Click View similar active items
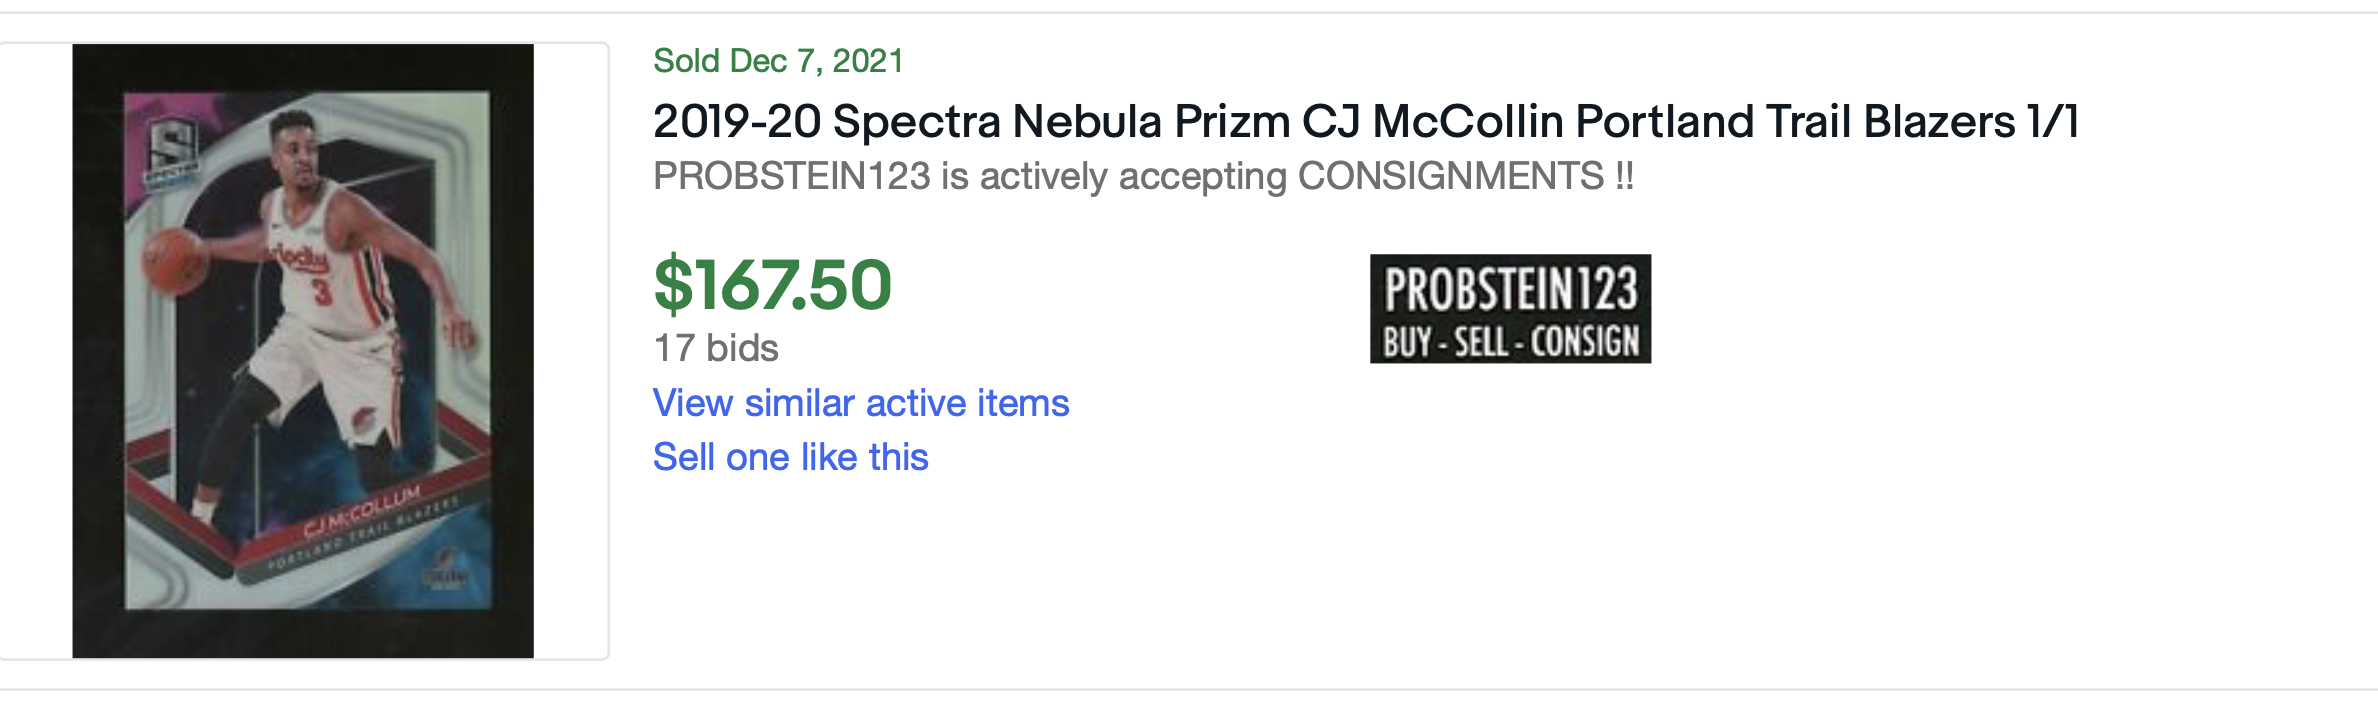 pos(861,403)
